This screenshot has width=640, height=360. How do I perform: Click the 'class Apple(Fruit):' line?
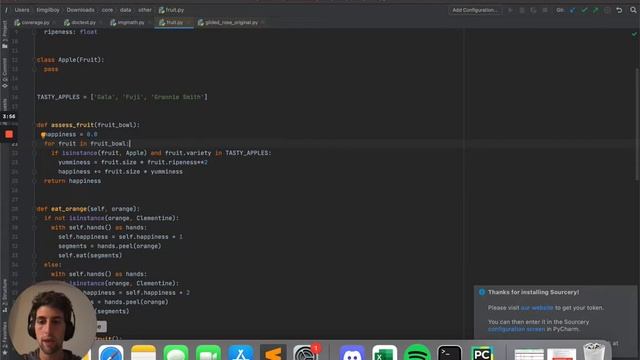[70, 60]
